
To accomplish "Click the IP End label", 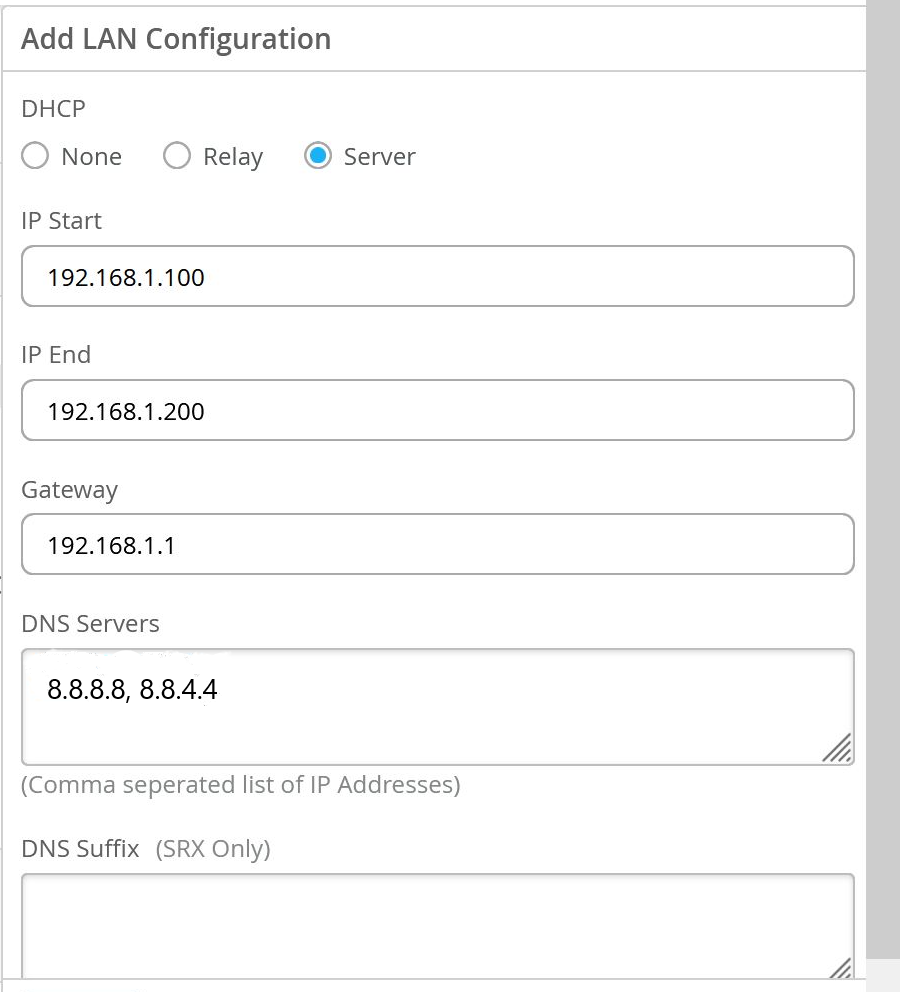I will (x=56, y=354).
